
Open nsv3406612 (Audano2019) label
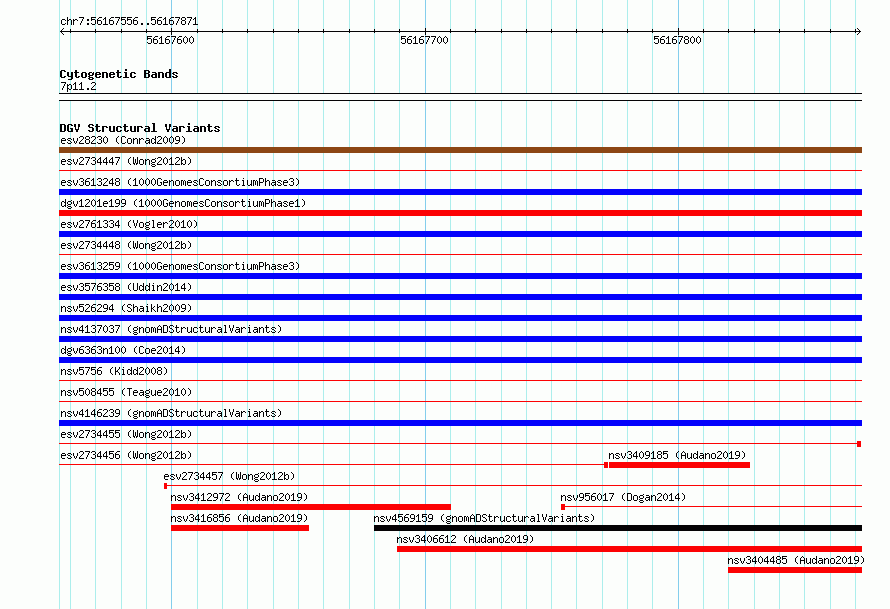(x=465, y=539)
